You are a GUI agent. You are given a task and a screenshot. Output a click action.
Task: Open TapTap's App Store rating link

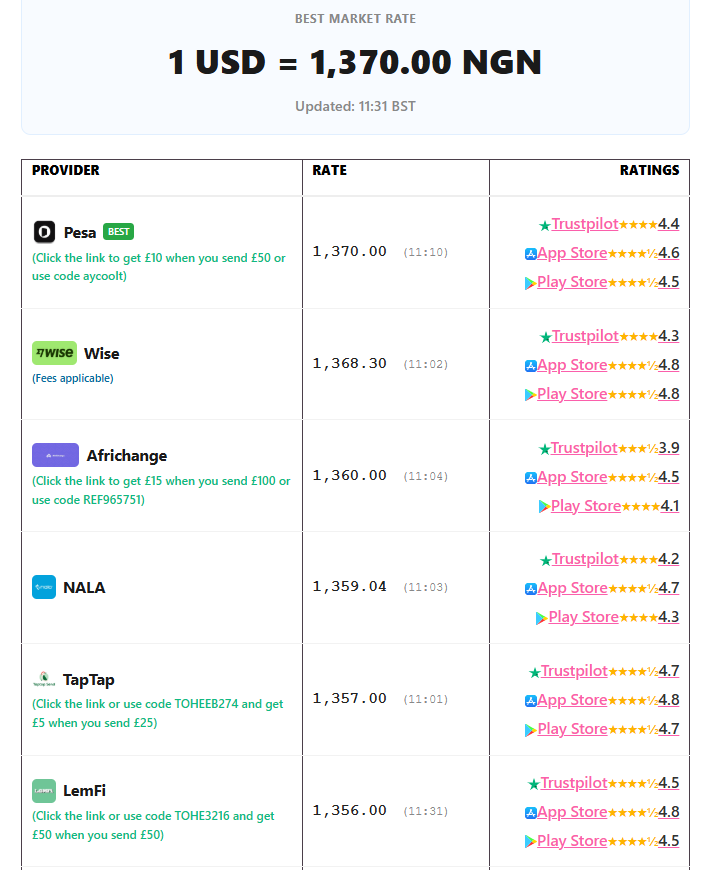coord(572,700)
